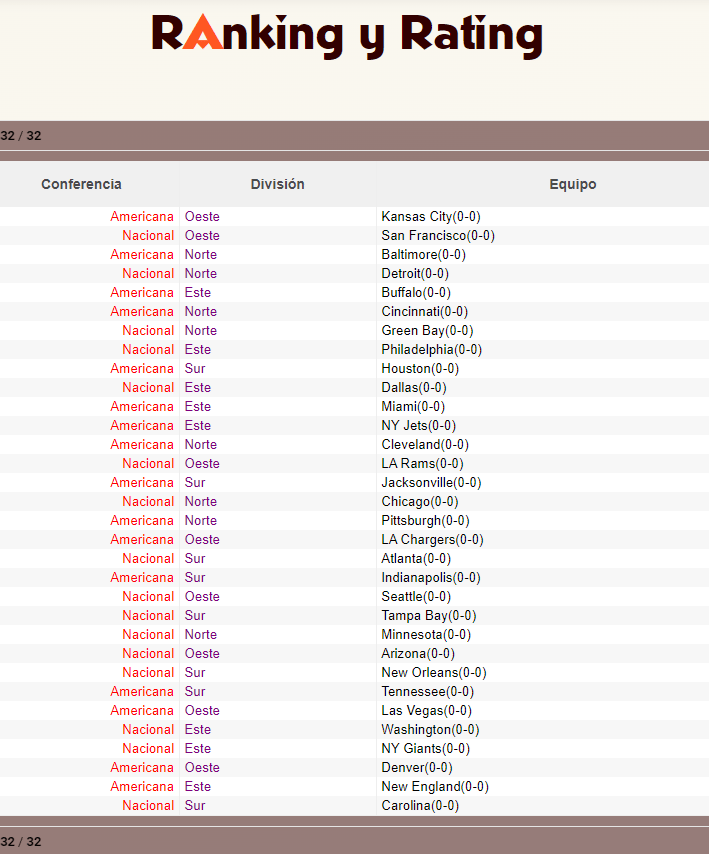Click the Green Bay(0-0) entry
Screen dimensions: 709x854
[427, 331]
